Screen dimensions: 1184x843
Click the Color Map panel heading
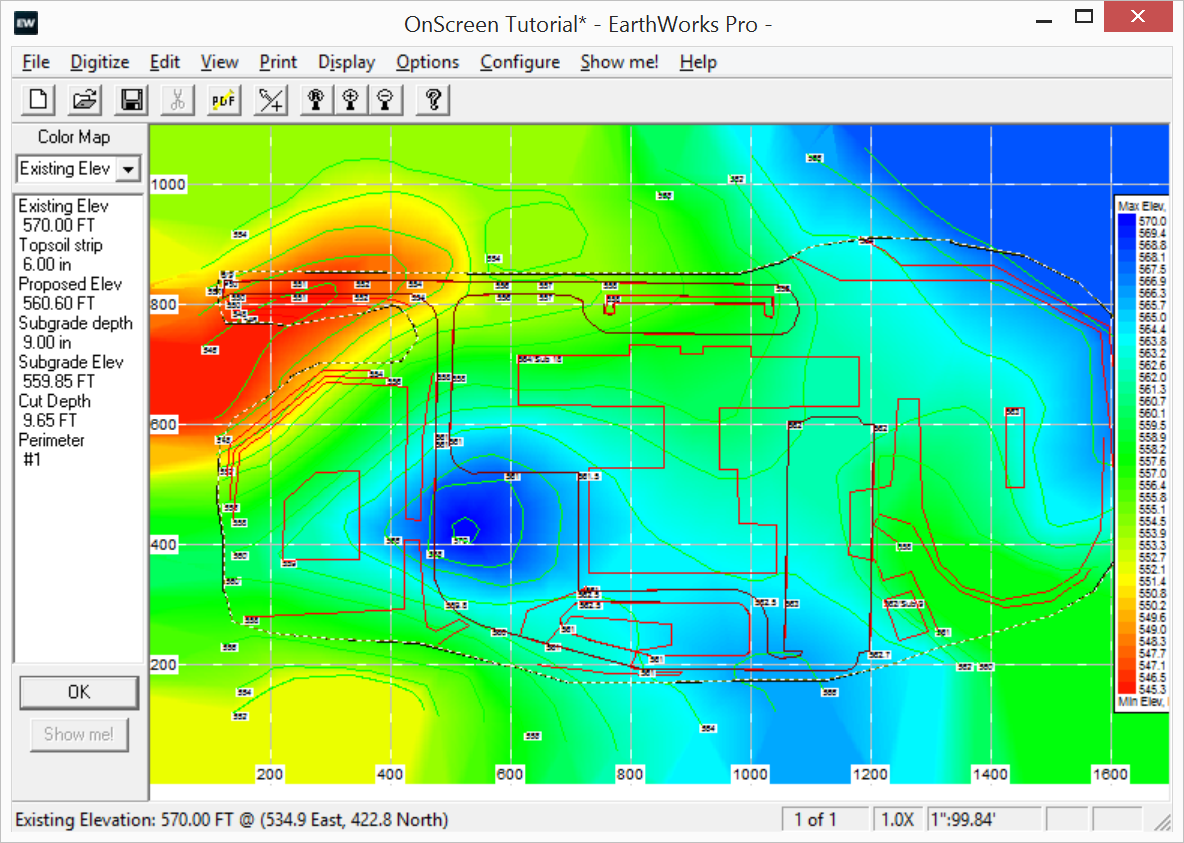74,137
